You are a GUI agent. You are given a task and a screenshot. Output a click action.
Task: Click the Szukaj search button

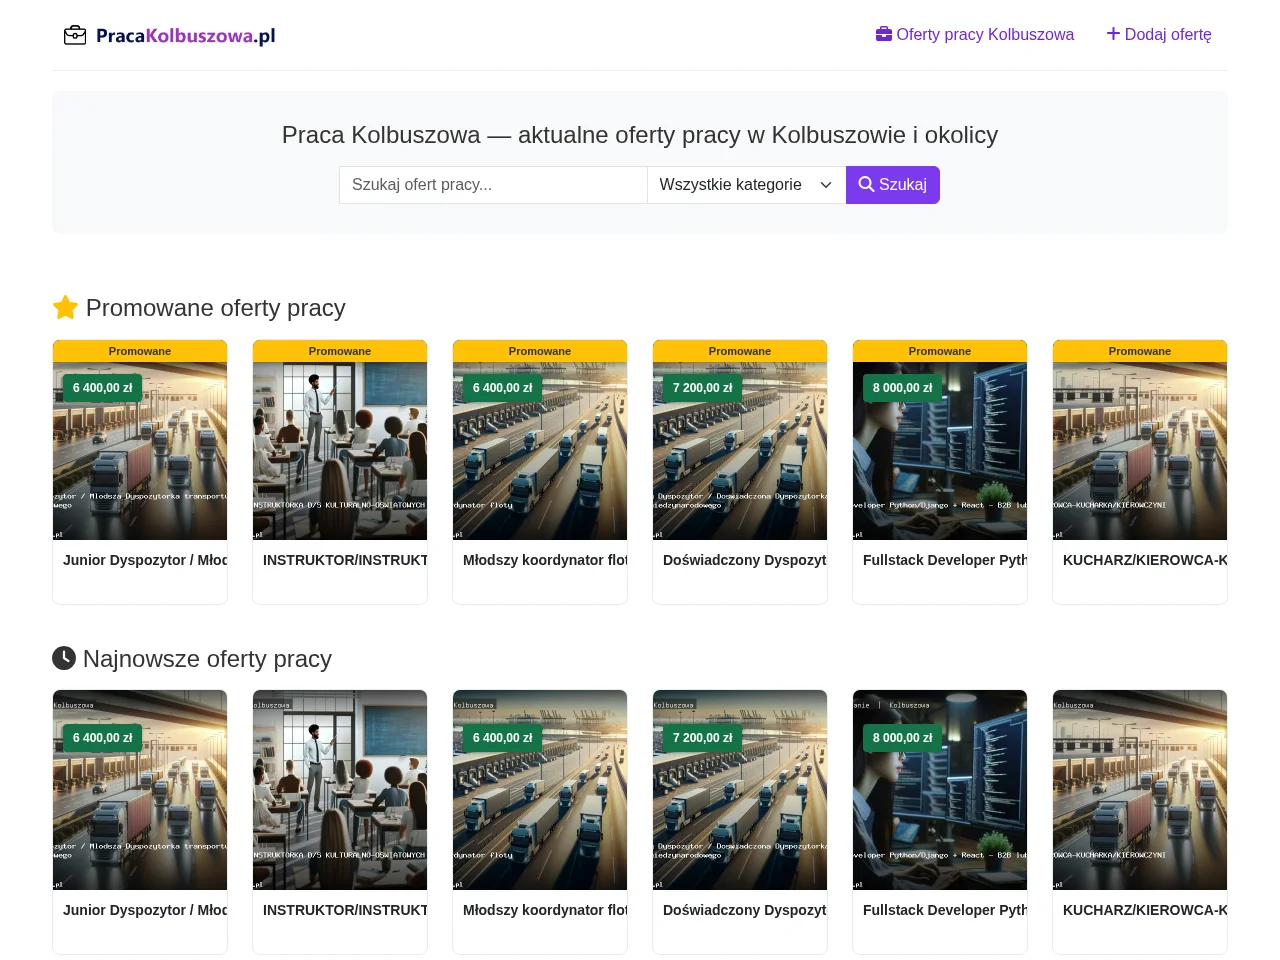pyautogui.click(x=893, y=185)
